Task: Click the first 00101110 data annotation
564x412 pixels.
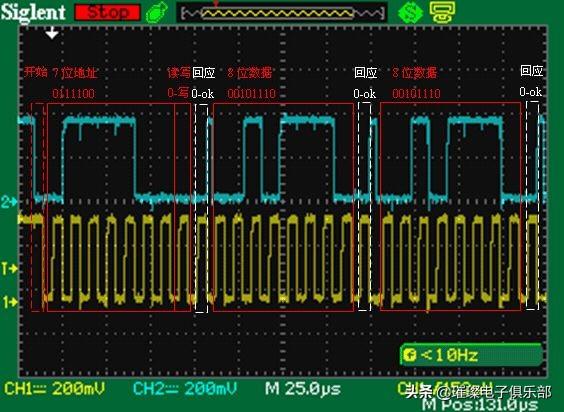Action: click(251, 94)
